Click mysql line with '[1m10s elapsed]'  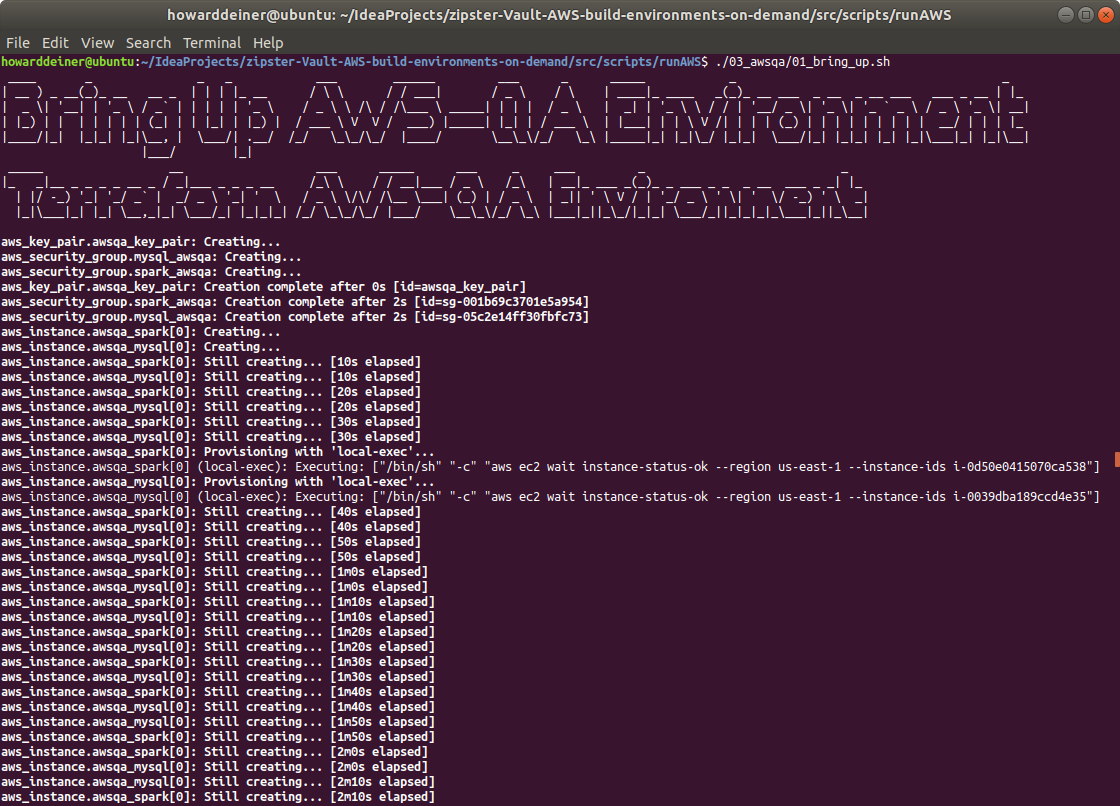[x=218, y=617]
